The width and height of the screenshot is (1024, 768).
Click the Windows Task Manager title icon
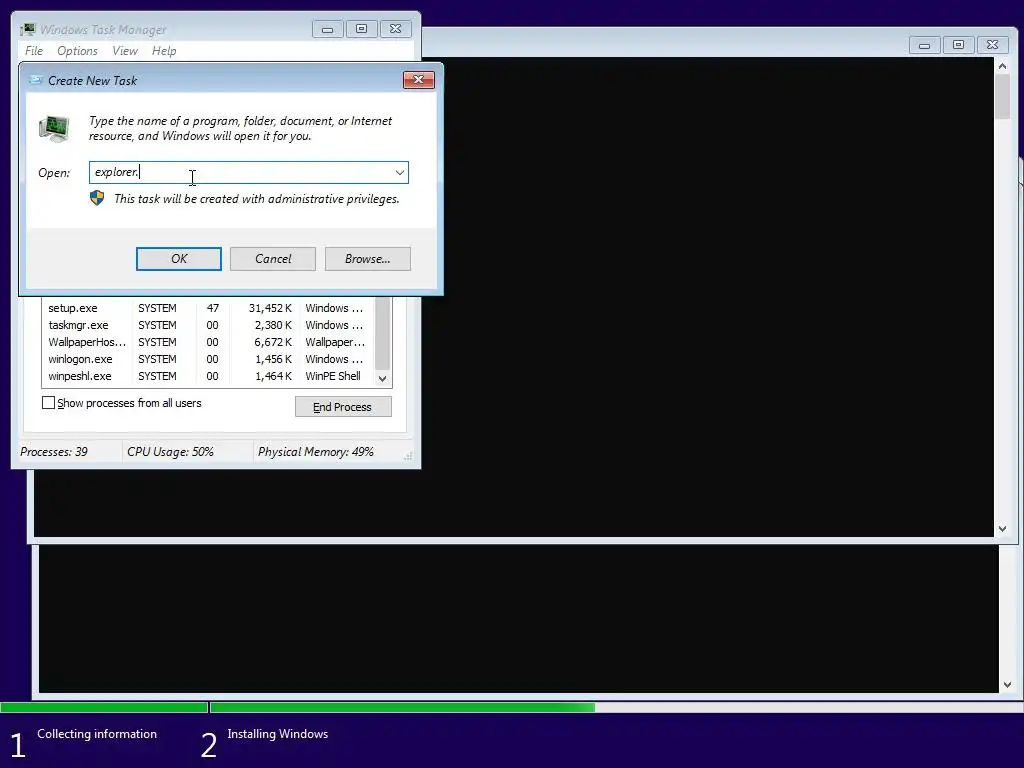(27, 29)
